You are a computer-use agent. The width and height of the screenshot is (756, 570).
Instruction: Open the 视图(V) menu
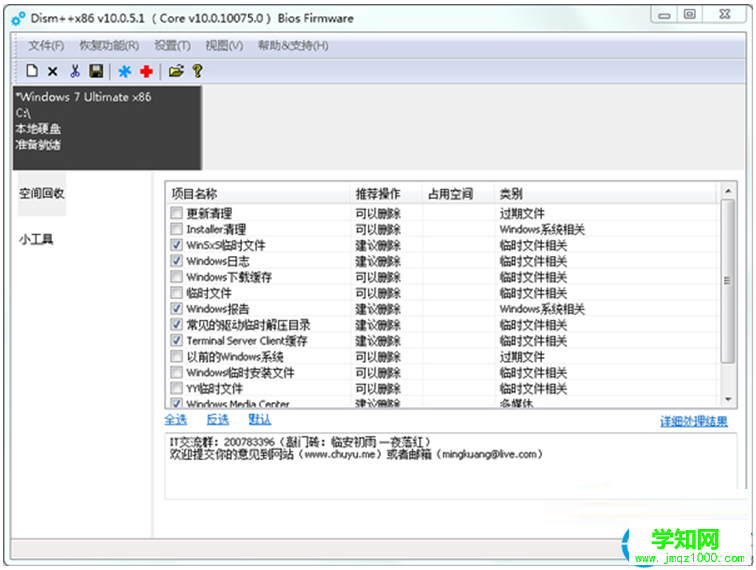(224, 46)
